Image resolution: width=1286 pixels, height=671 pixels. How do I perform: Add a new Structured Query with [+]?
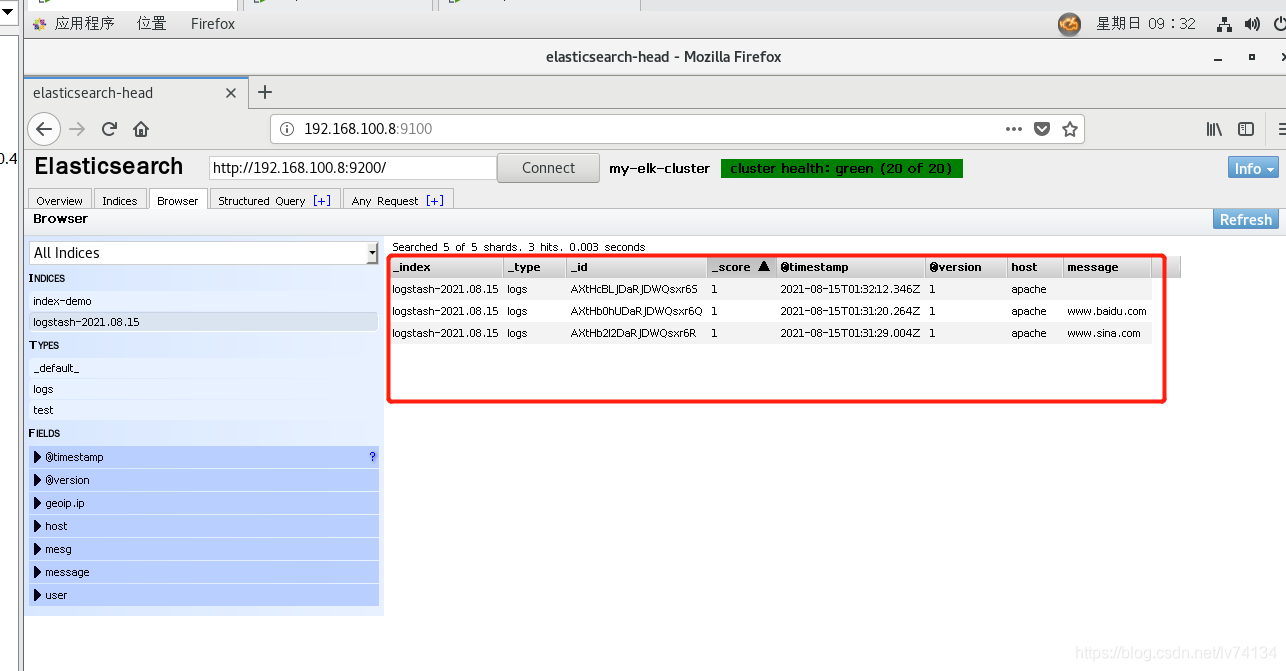[x=322, y=200]
